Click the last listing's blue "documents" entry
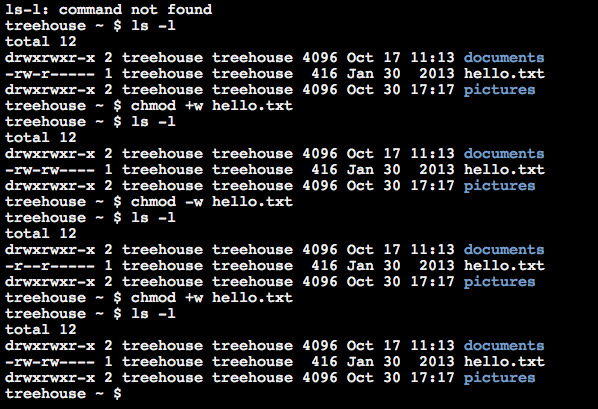The width and height of the screenshot is (598, 409). pyautogui.click(x=504, y=346)
